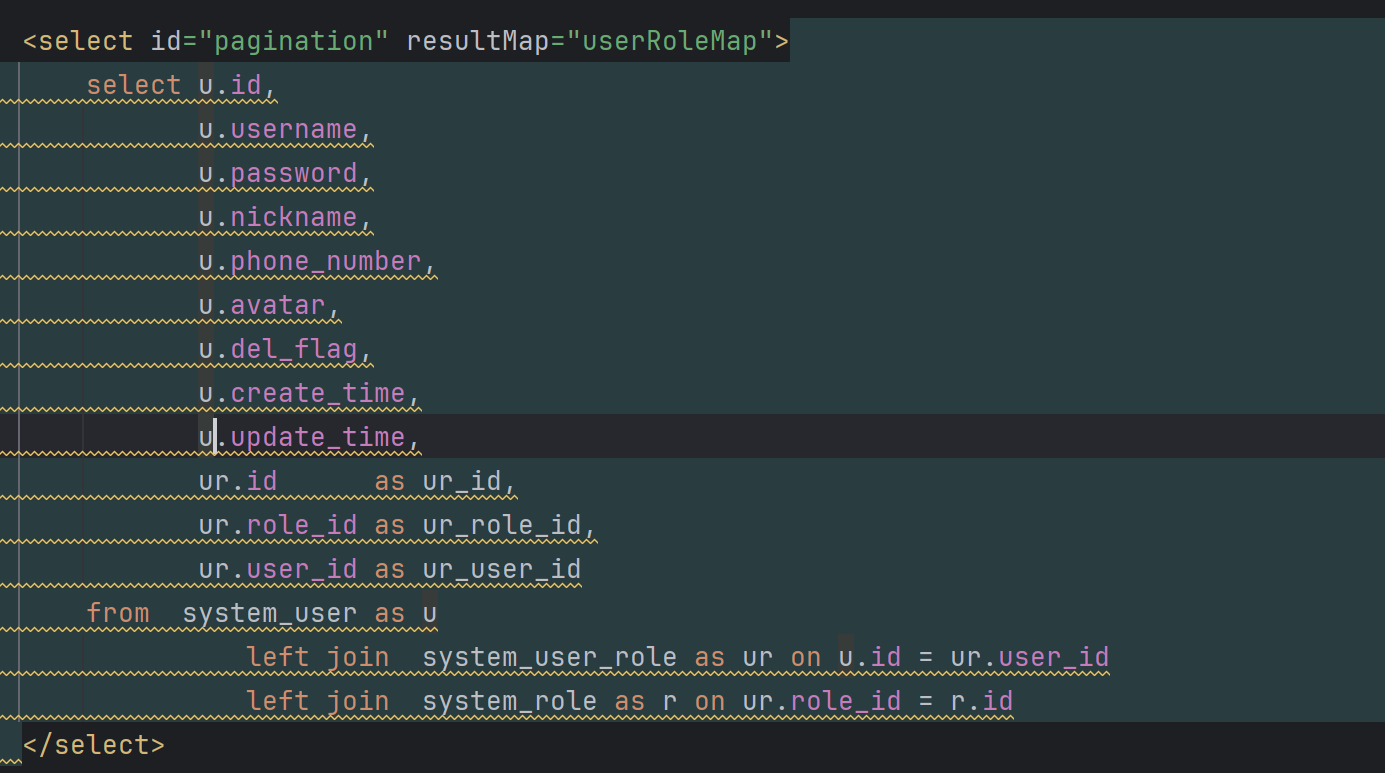
Task: Click the system_user table name
Action: [x=269, y=613]
